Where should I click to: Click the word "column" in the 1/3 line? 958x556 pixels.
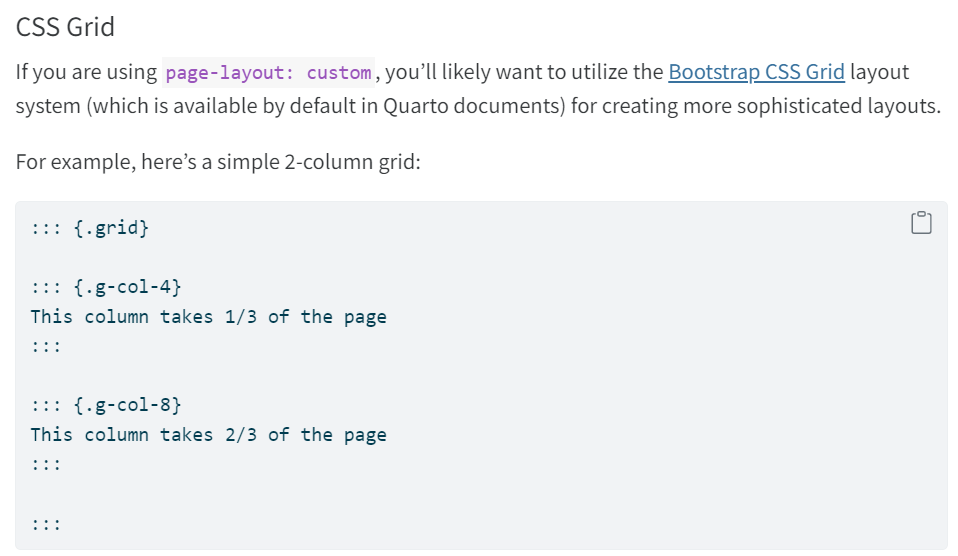116,317
